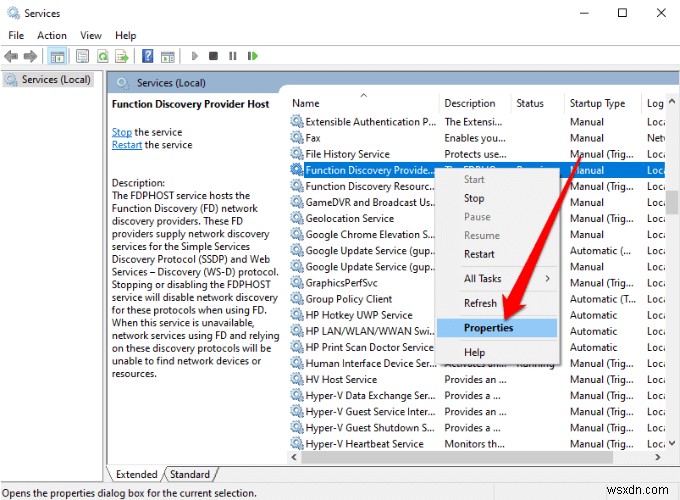680x500 pixels.
Task: Toggle the Show/Hide Action Pane icon
Action: coord(168,56)
